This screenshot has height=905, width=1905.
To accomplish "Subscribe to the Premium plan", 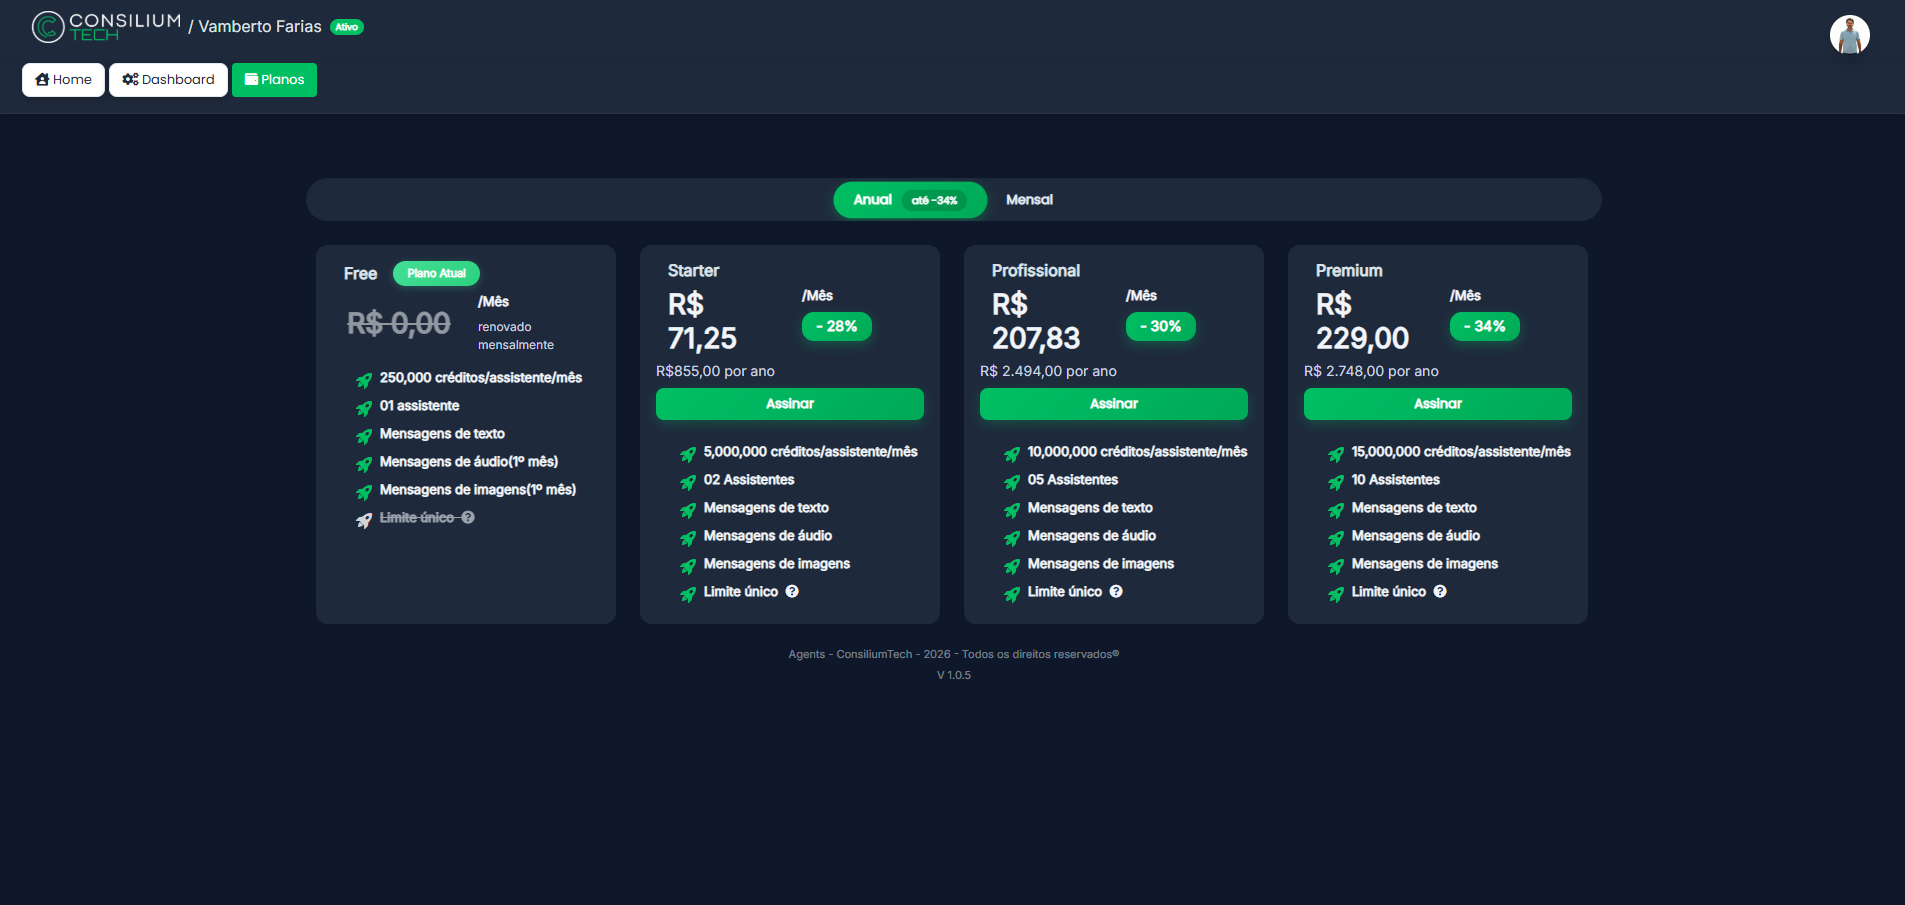I will (1437, 404).
